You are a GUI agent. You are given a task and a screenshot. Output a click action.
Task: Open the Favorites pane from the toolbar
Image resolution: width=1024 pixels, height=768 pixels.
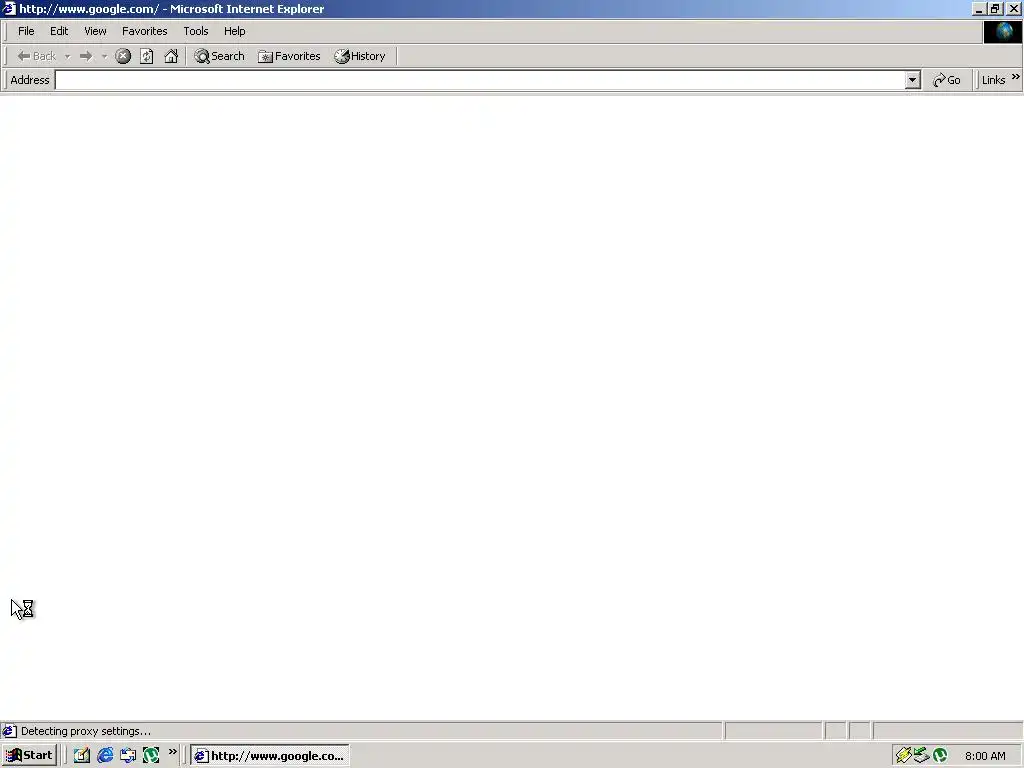pyautogui.click(x=289, y=56)
